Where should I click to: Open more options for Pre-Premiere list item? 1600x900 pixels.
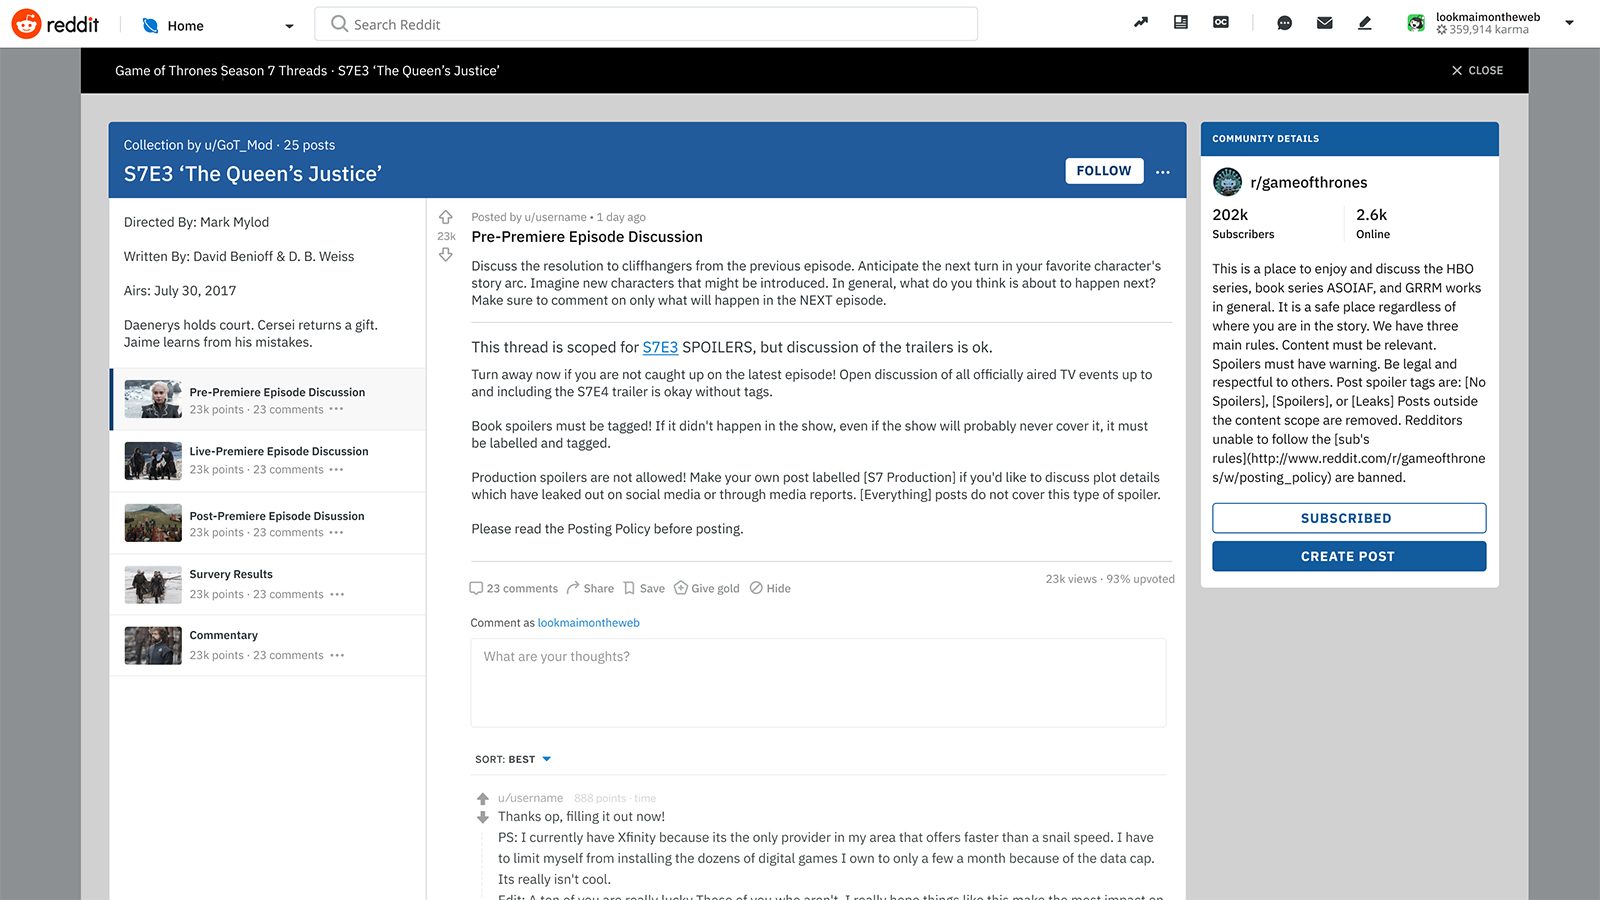[x=337, y=409]
